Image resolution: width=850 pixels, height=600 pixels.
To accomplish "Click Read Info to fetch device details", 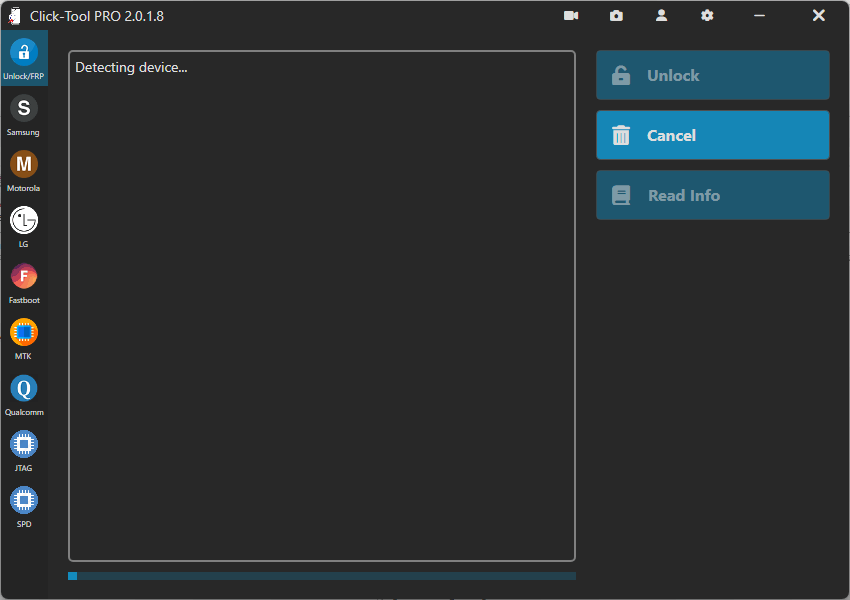I will click(x=712, y=195).
